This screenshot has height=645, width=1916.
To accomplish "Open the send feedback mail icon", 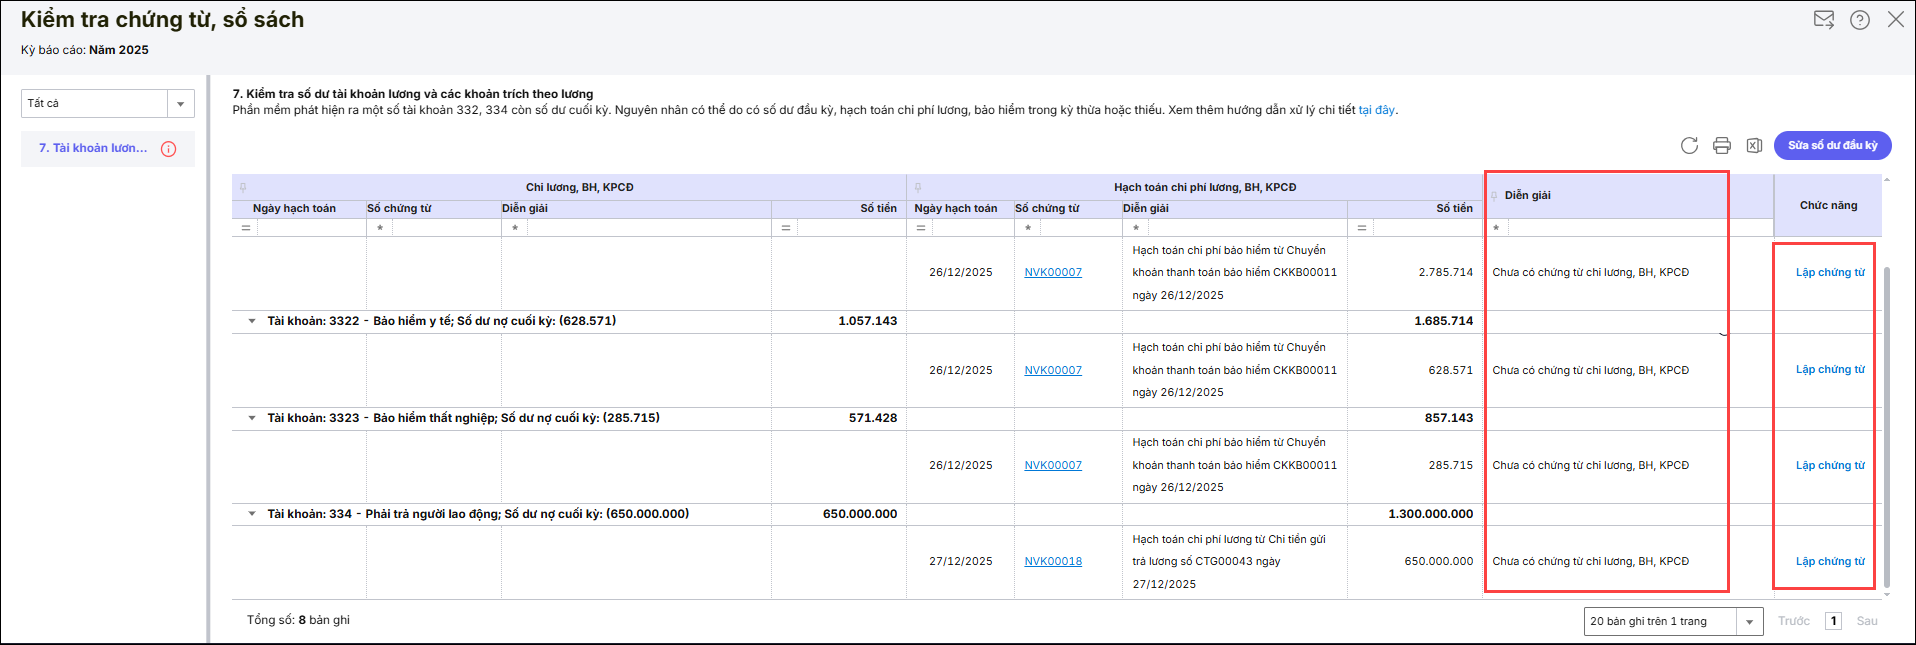I will [1824, 20].
